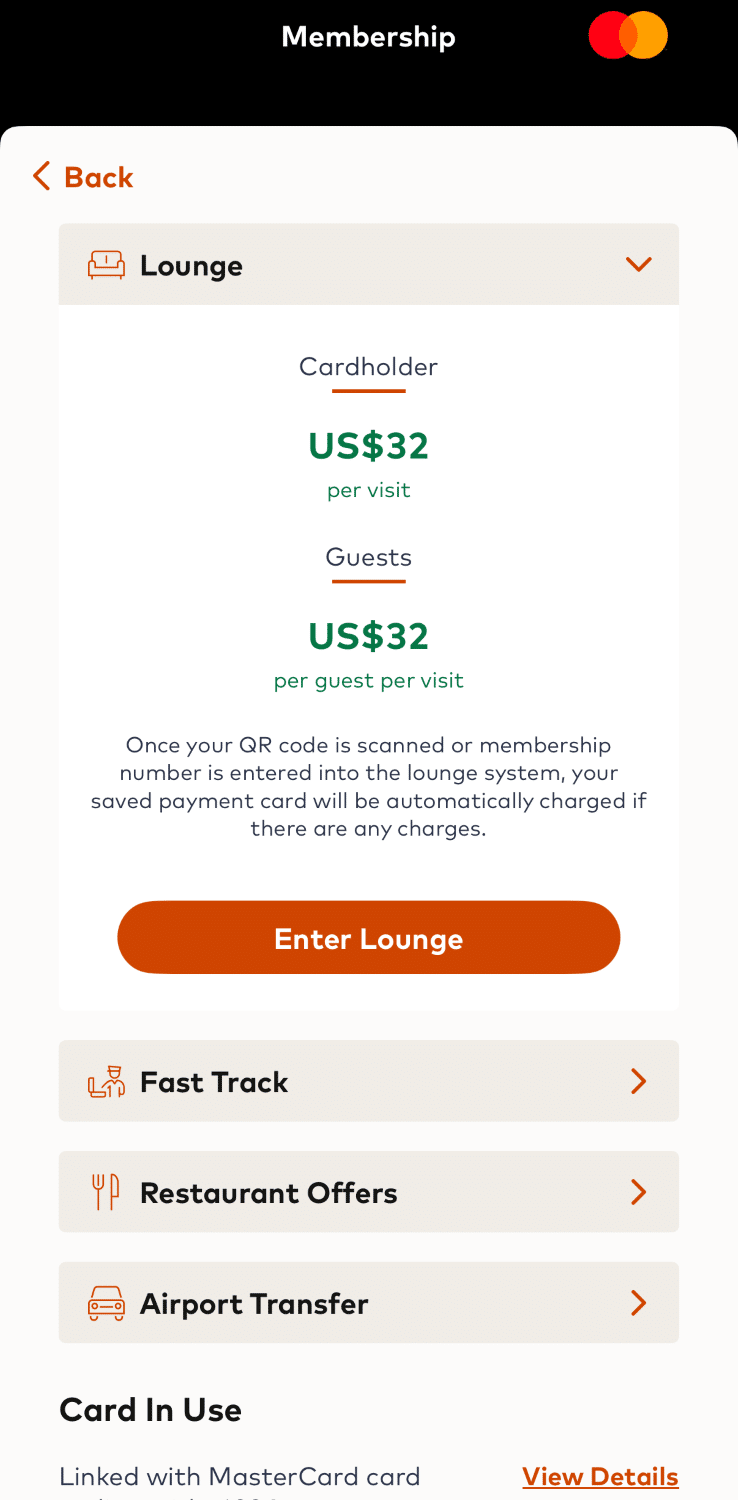Tap the back arrow chevron

[x=41, y=177]
